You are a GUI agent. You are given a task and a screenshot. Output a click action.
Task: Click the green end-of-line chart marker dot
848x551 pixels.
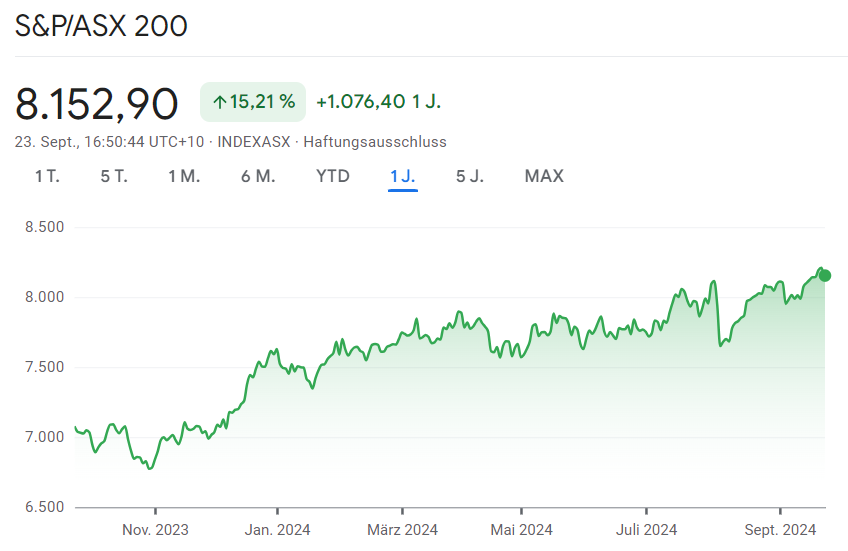pyautogui.click(x=825, y=276)
